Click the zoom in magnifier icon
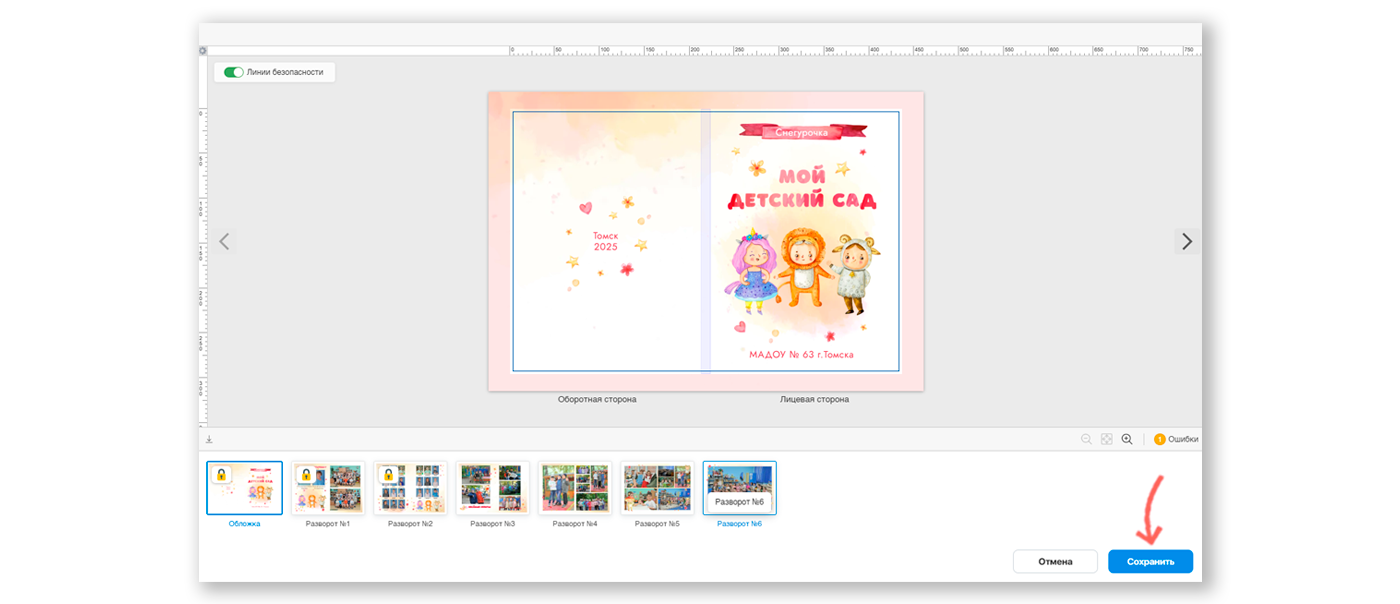This screenshot has width=1400, height=604. click(x=1127, y=439)
